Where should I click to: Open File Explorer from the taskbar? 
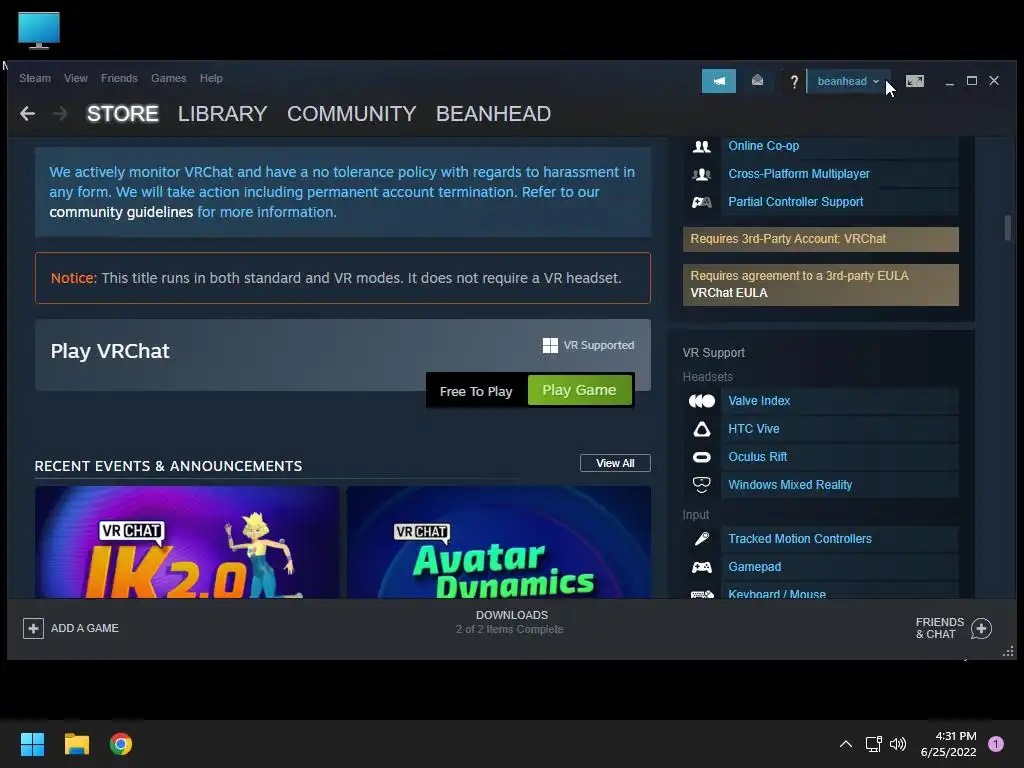click(x=76, y=744)
